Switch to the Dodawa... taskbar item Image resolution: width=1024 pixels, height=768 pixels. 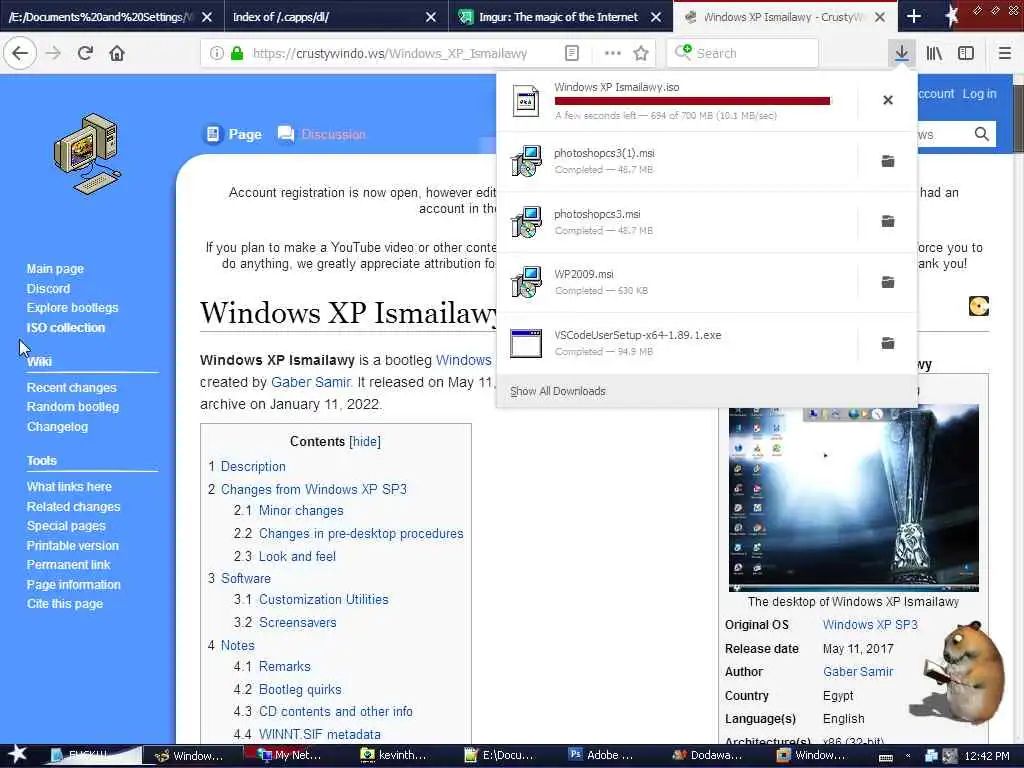click(x=707, y=755)
